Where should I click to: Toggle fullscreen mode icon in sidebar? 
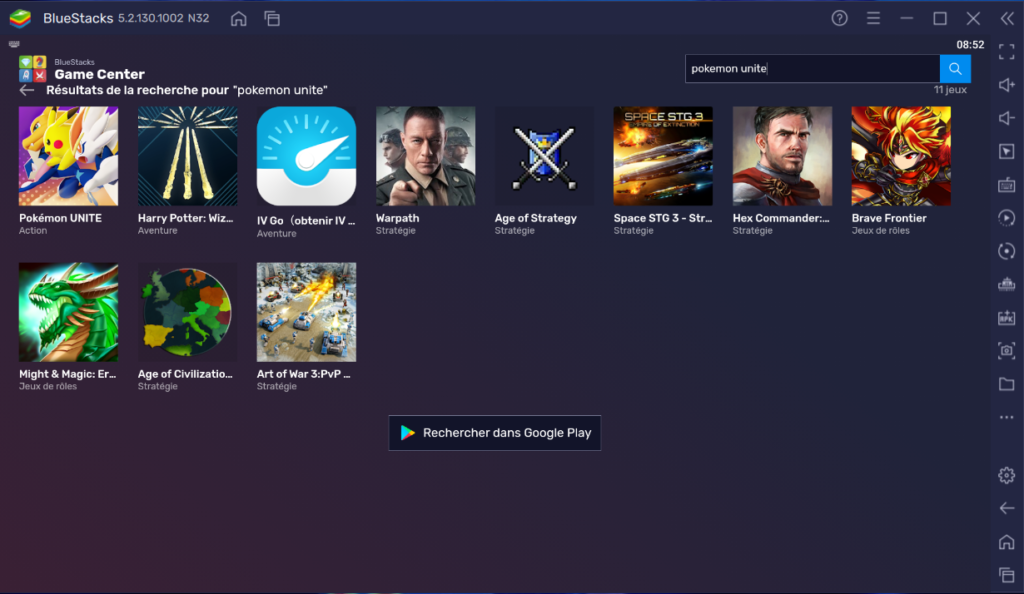coord(1006,52)
